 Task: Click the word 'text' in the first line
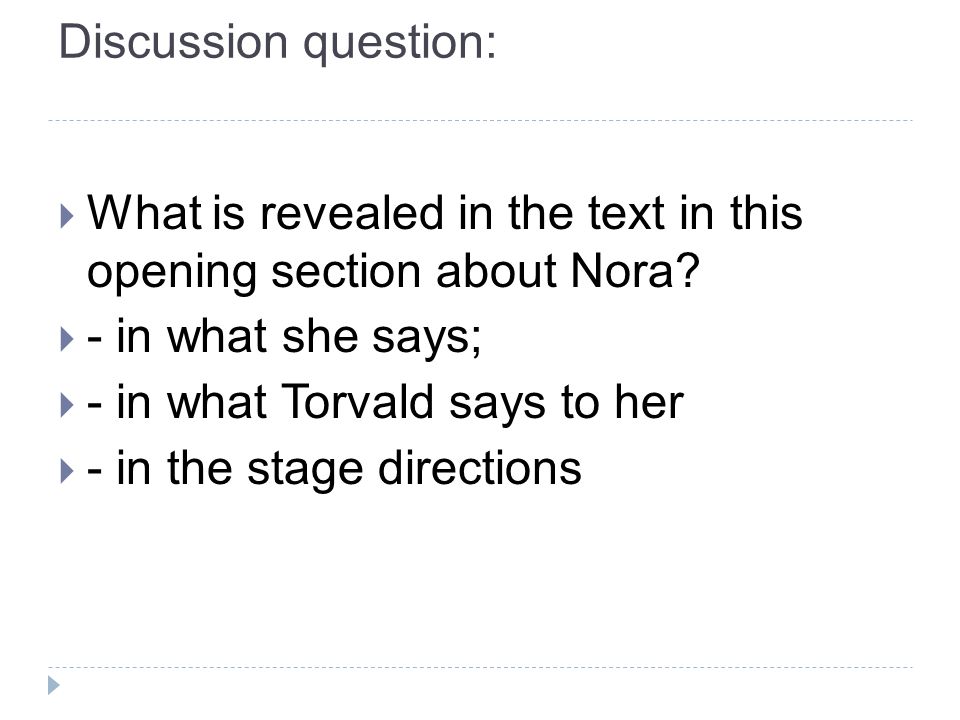626,214
